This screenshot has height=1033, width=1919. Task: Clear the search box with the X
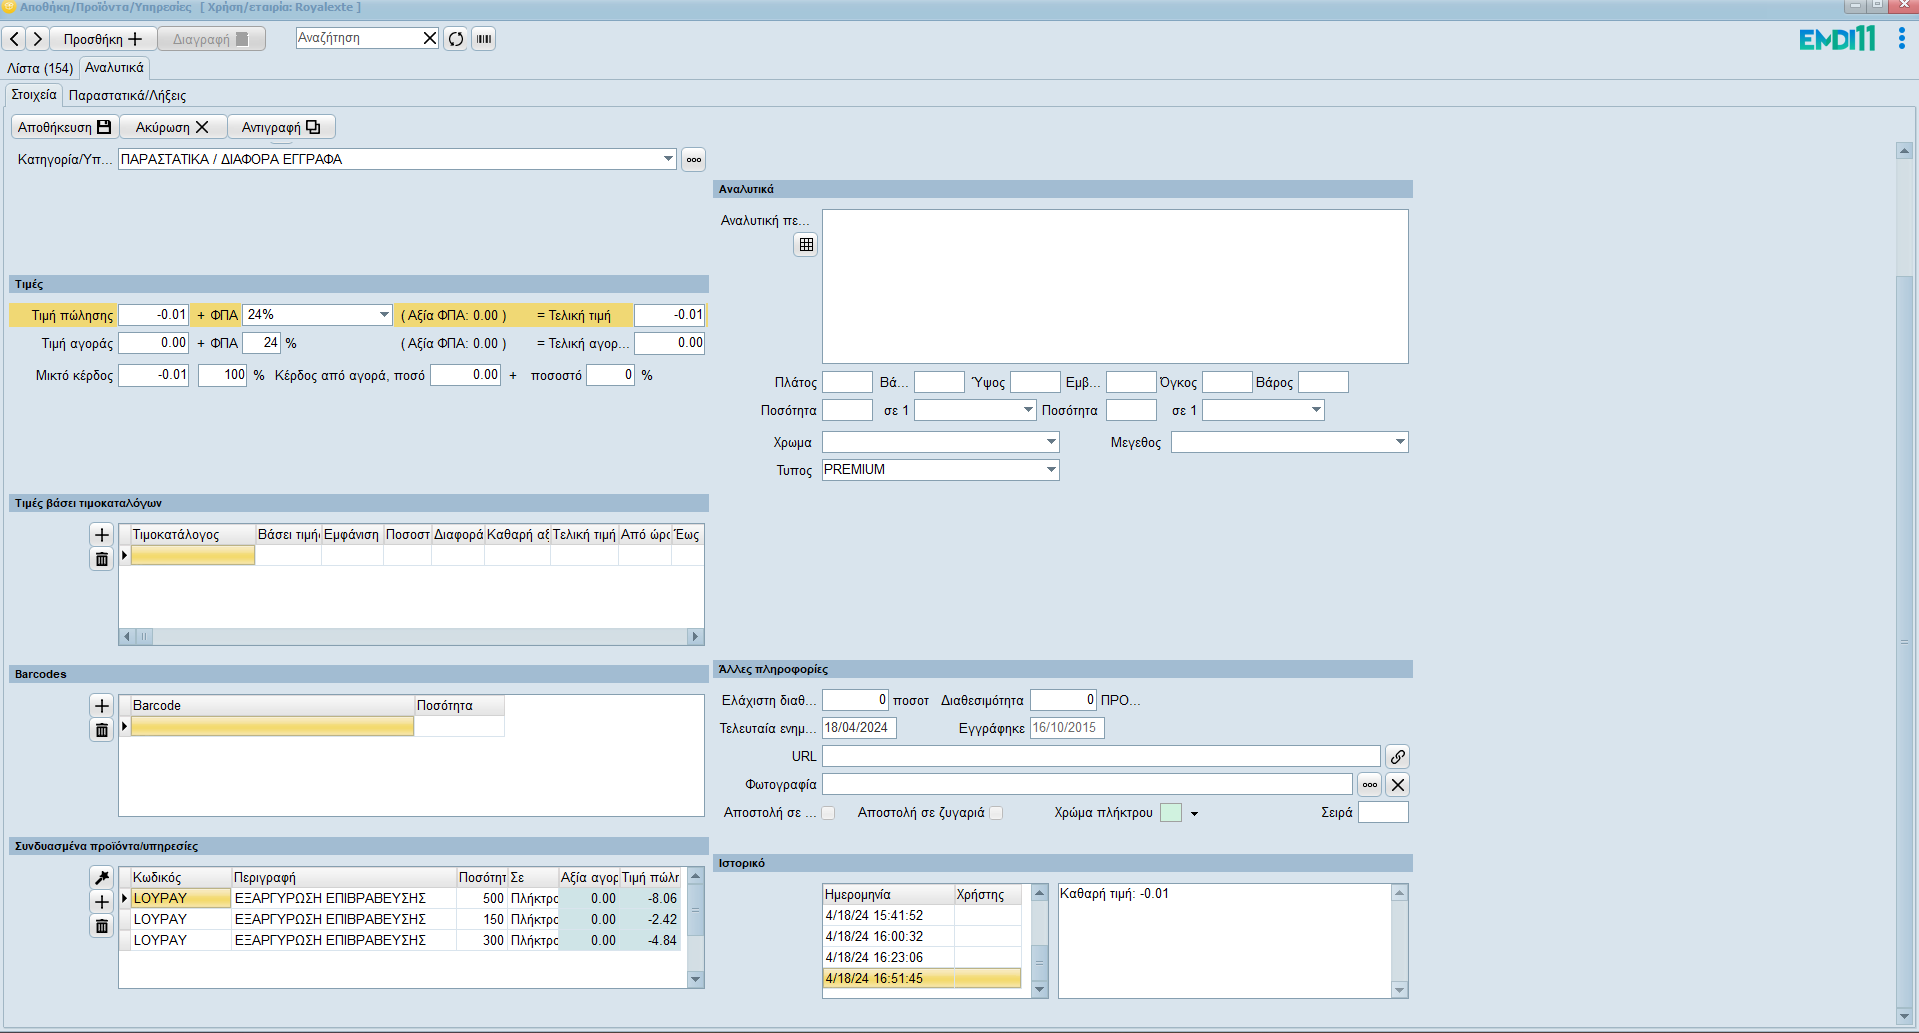(x=430, y=38)
